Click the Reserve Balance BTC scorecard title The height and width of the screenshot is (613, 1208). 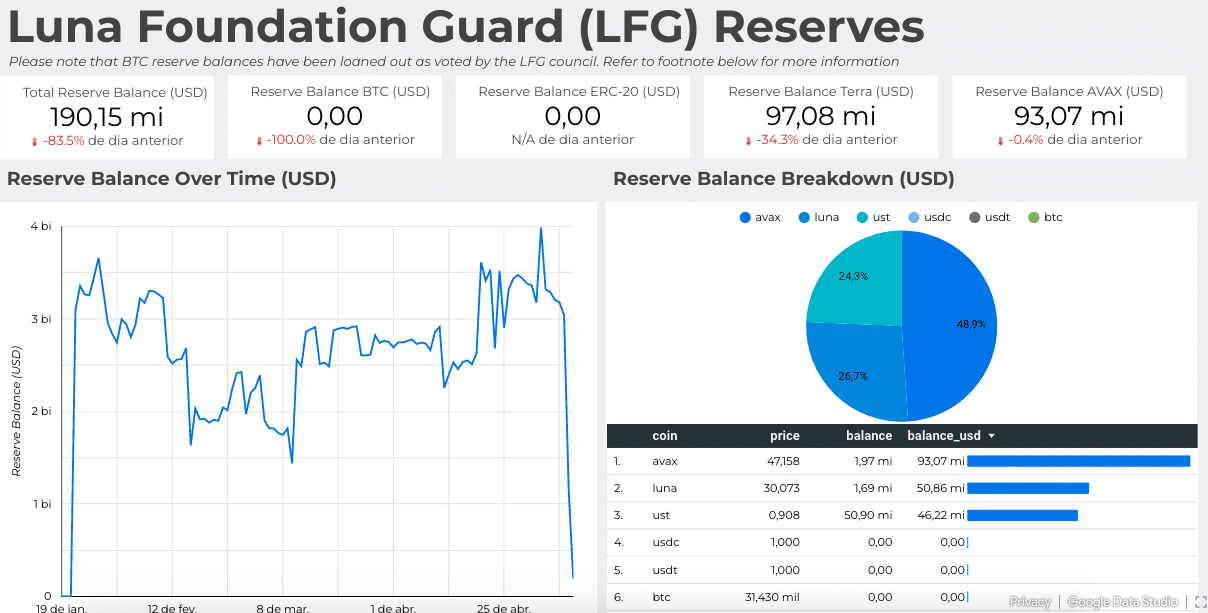point(340,91)
